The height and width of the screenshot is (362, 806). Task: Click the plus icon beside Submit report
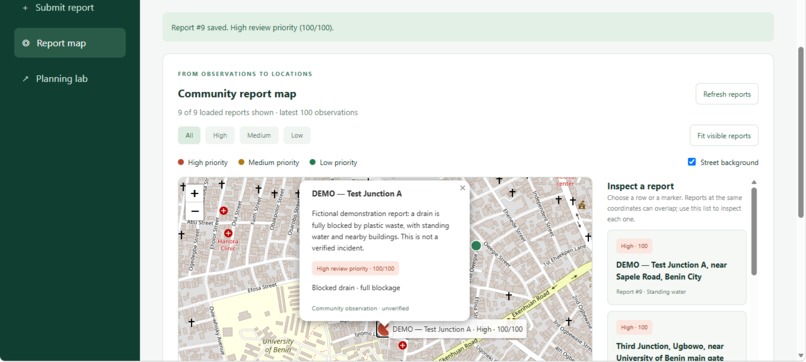[x=25, y=8]
